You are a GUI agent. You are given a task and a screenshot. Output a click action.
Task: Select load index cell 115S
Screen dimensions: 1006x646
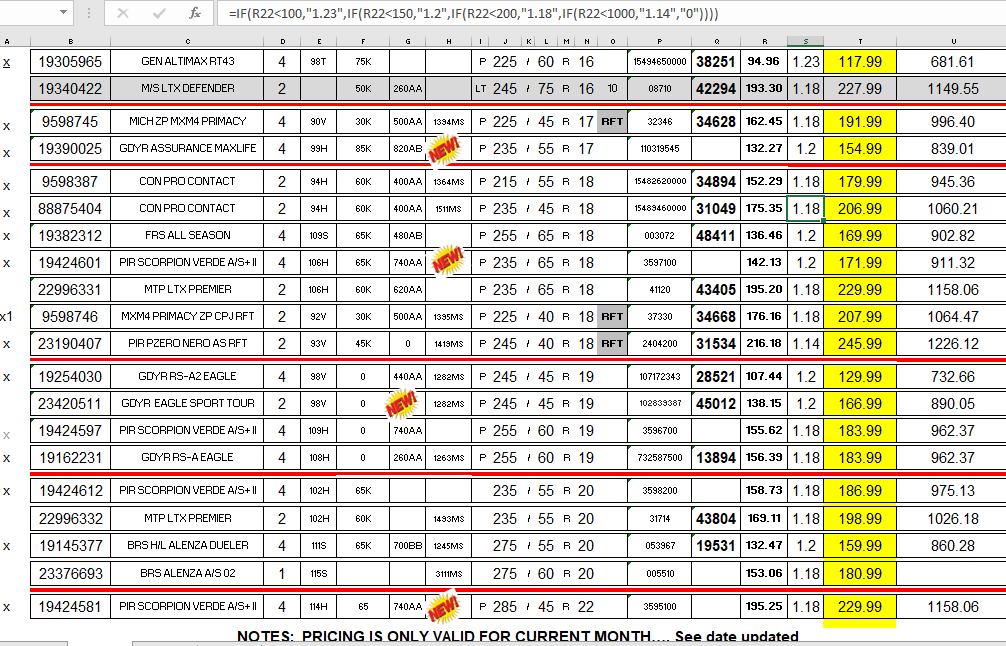click(318, 574)
